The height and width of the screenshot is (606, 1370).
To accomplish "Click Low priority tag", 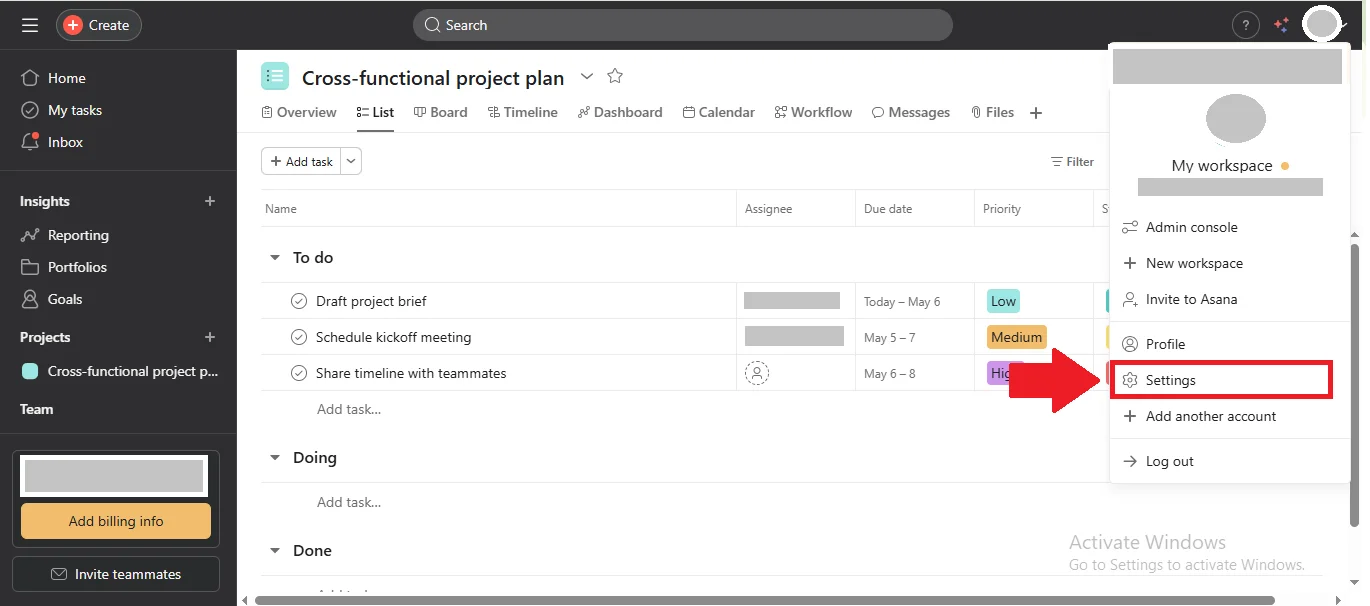I will [x=1003, y=301].
